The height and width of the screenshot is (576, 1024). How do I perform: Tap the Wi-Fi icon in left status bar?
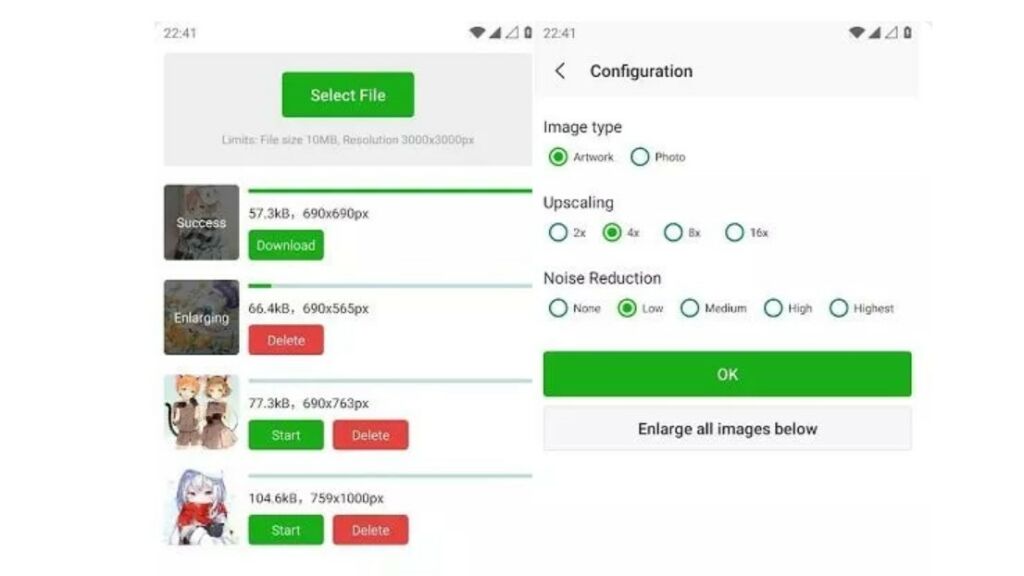(x=477, y=33)
